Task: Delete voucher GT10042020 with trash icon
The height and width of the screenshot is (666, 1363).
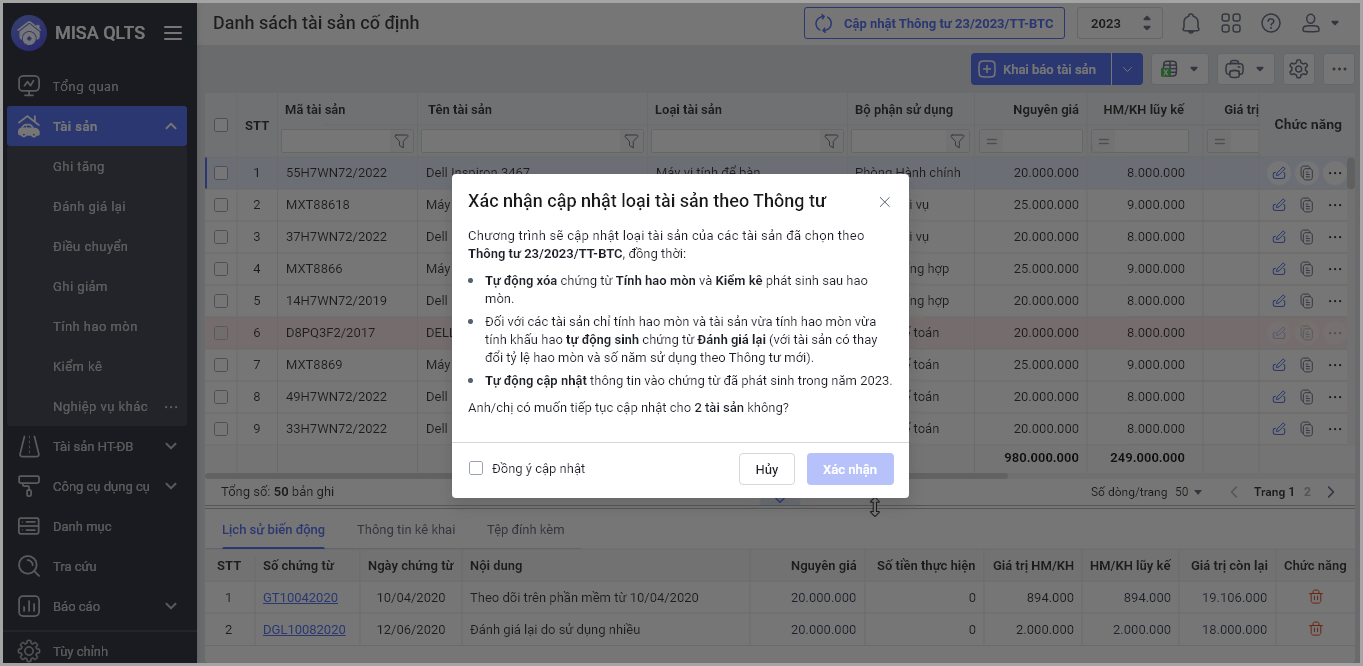Action: [1315, 597]
